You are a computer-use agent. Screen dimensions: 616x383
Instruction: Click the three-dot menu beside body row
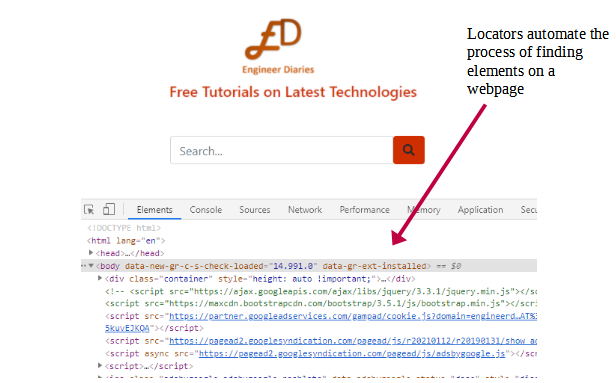(83, 266)
